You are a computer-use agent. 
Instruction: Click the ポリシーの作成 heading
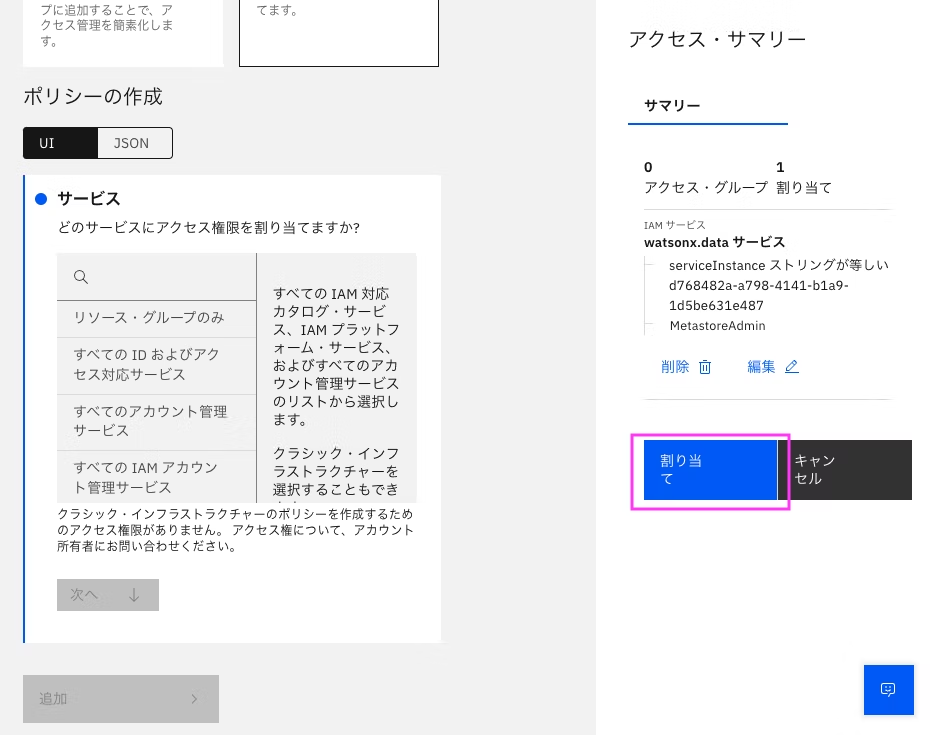[93, 96]
